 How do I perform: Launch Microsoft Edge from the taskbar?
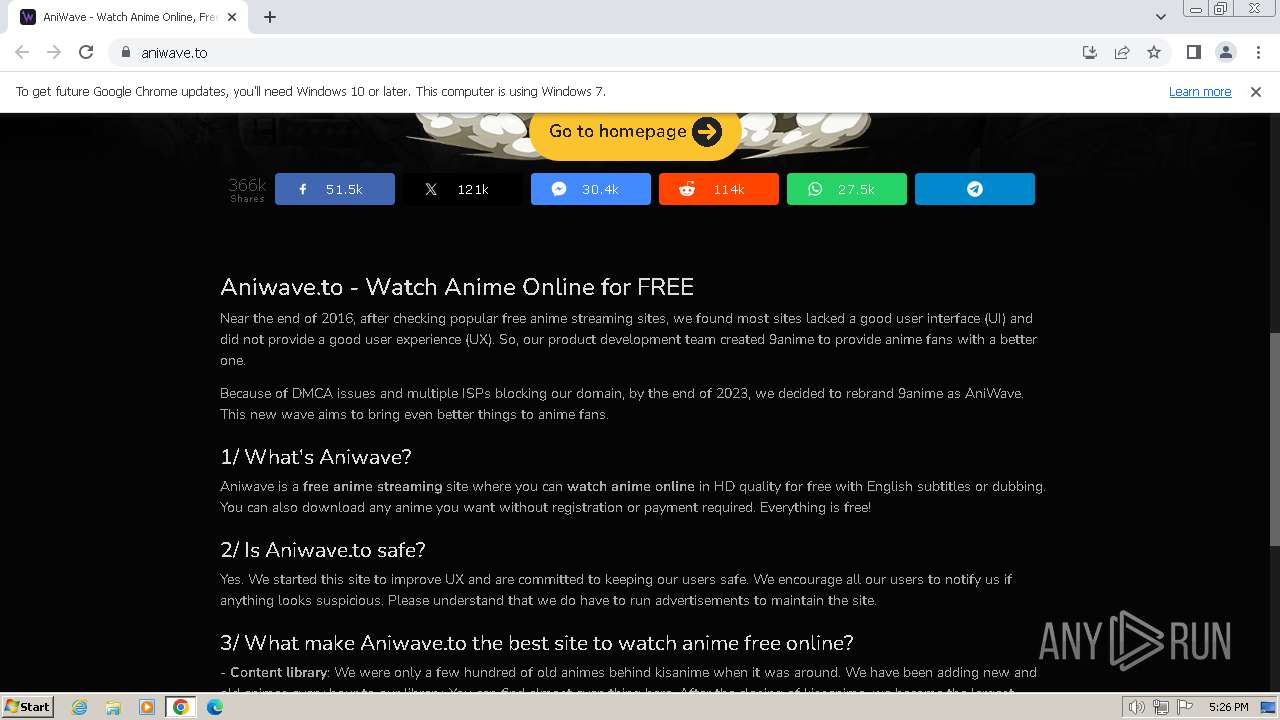pos(215,707)
